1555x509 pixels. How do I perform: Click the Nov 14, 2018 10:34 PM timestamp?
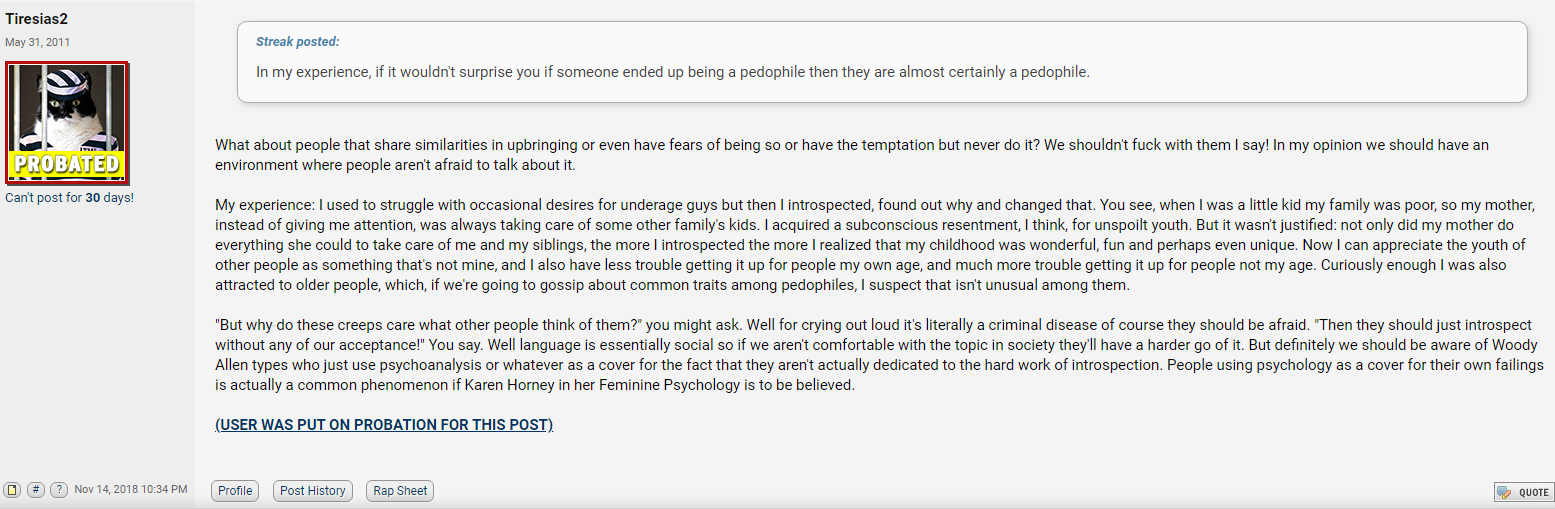tap(131, 490)
